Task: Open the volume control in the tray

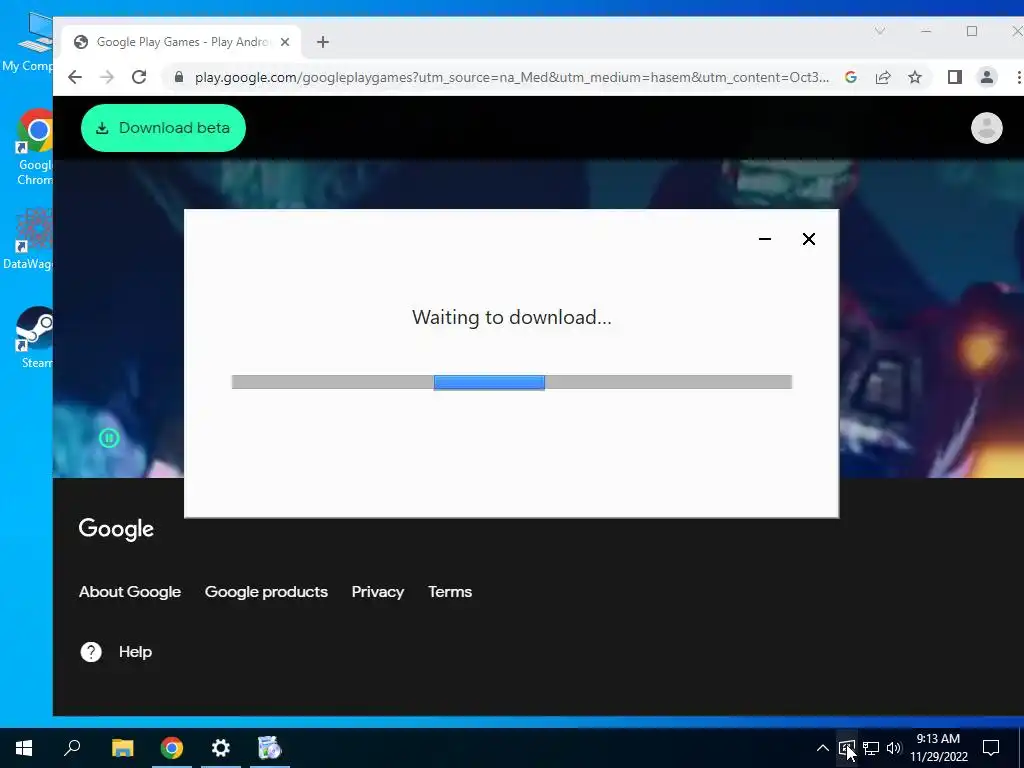Action: click(x=893, y=748)
